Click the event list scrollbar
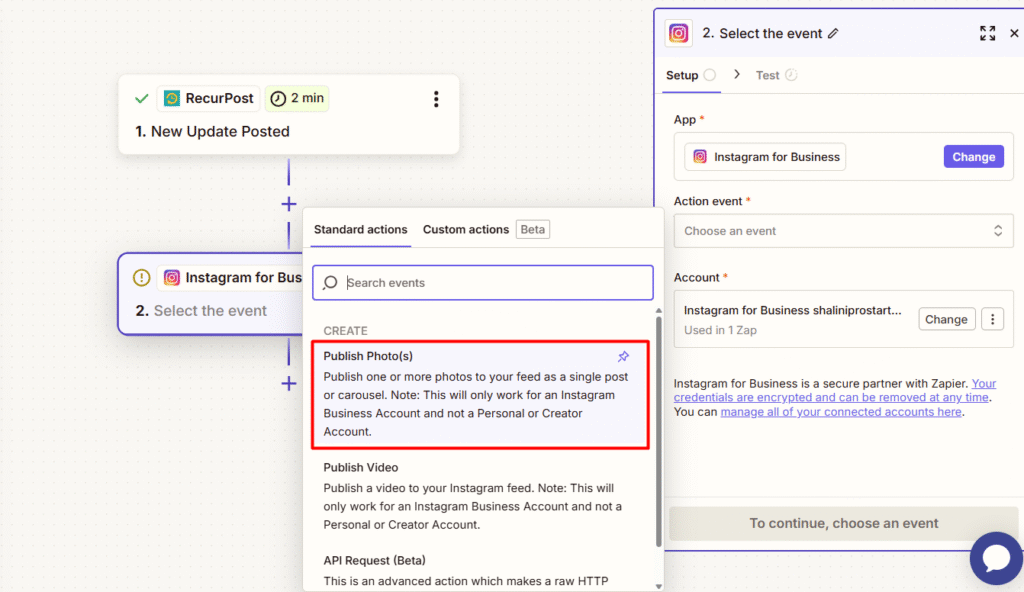 click(x=658, y=431)
